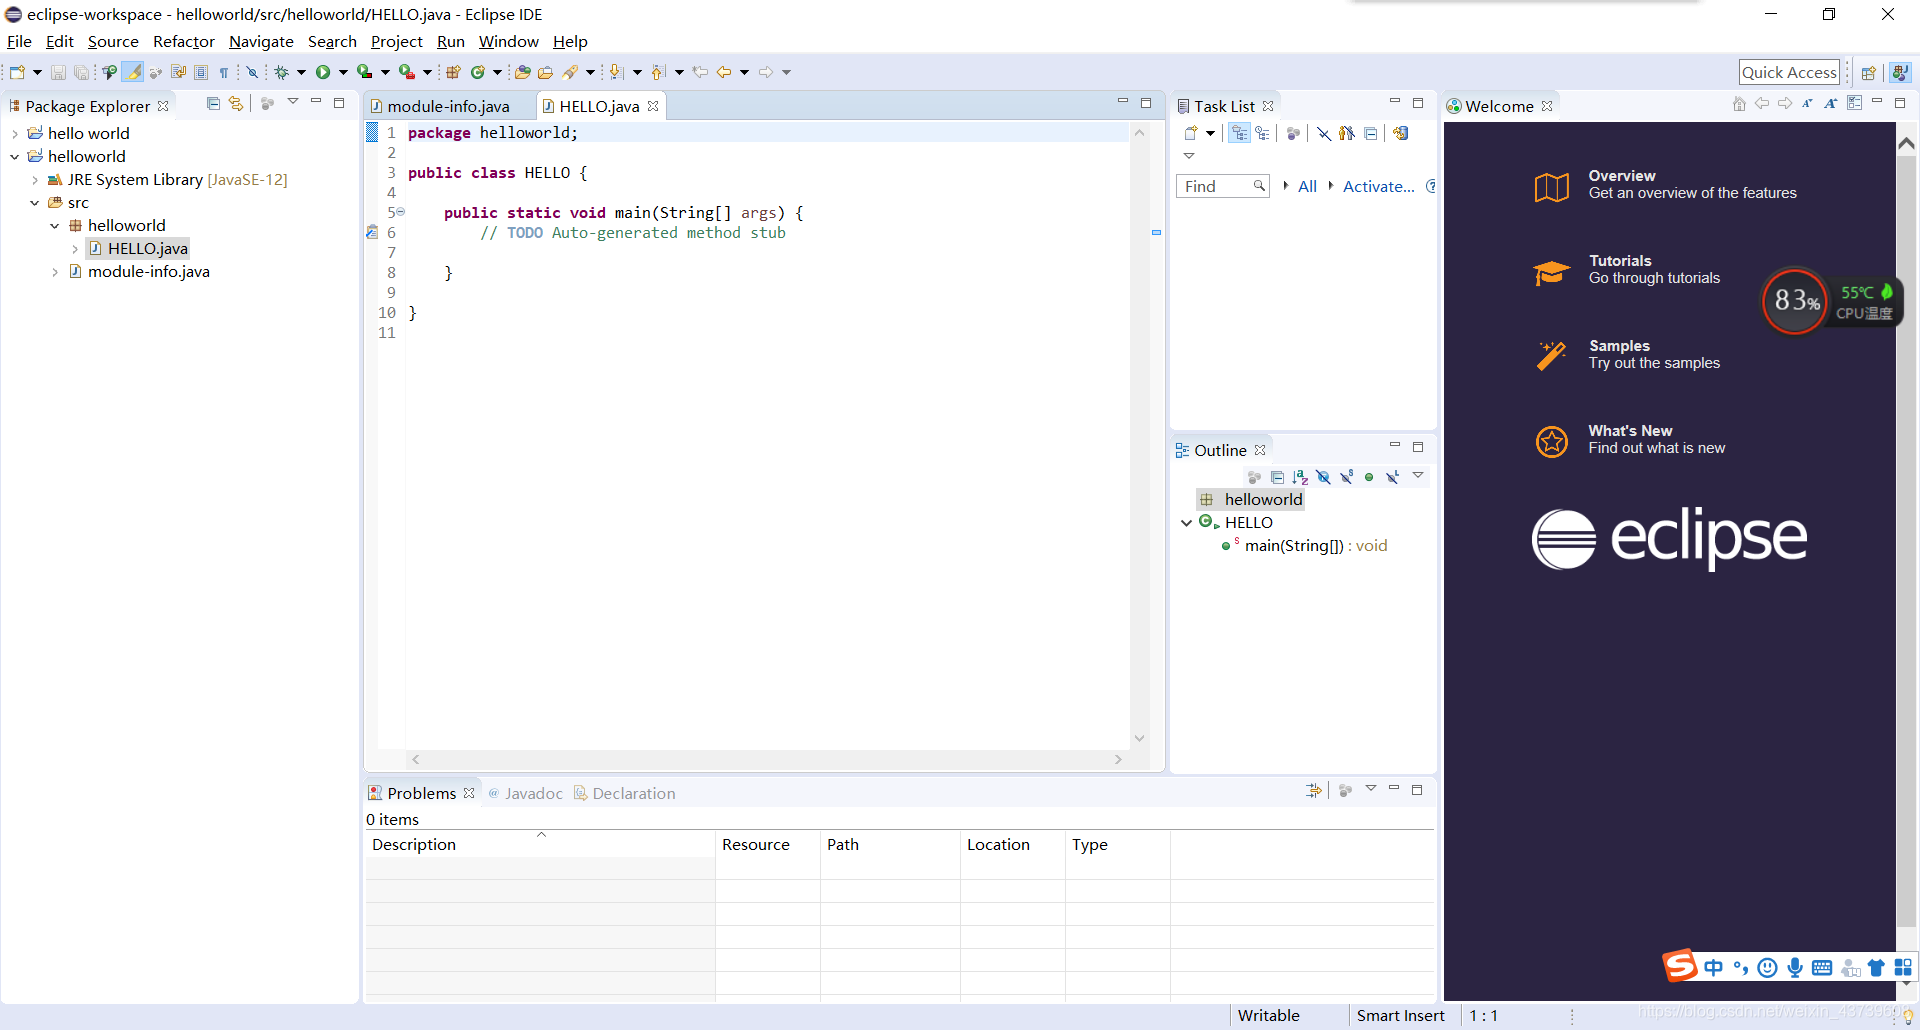Click the Search icon in the toolbar
This screenshot has width=1920, height=1030.
click(x=569, y=72)
